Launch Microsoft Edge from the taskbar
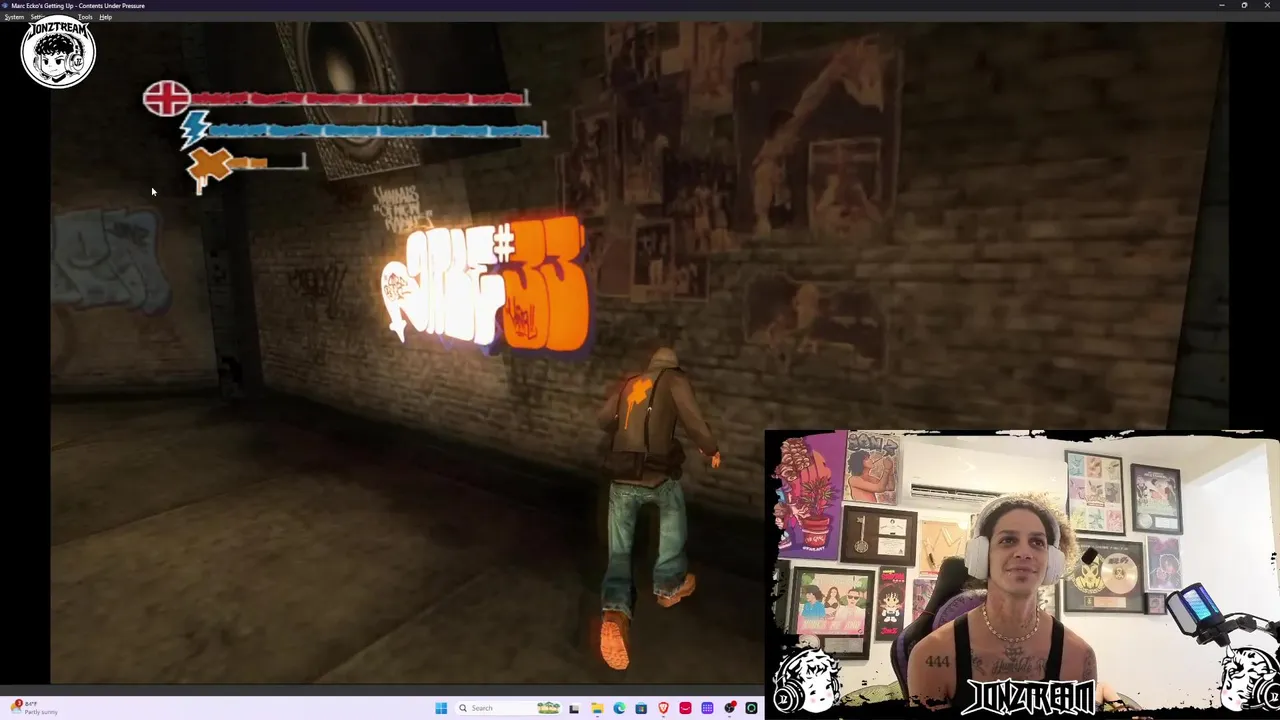1280x720 pixels. [x=620, y=708]
